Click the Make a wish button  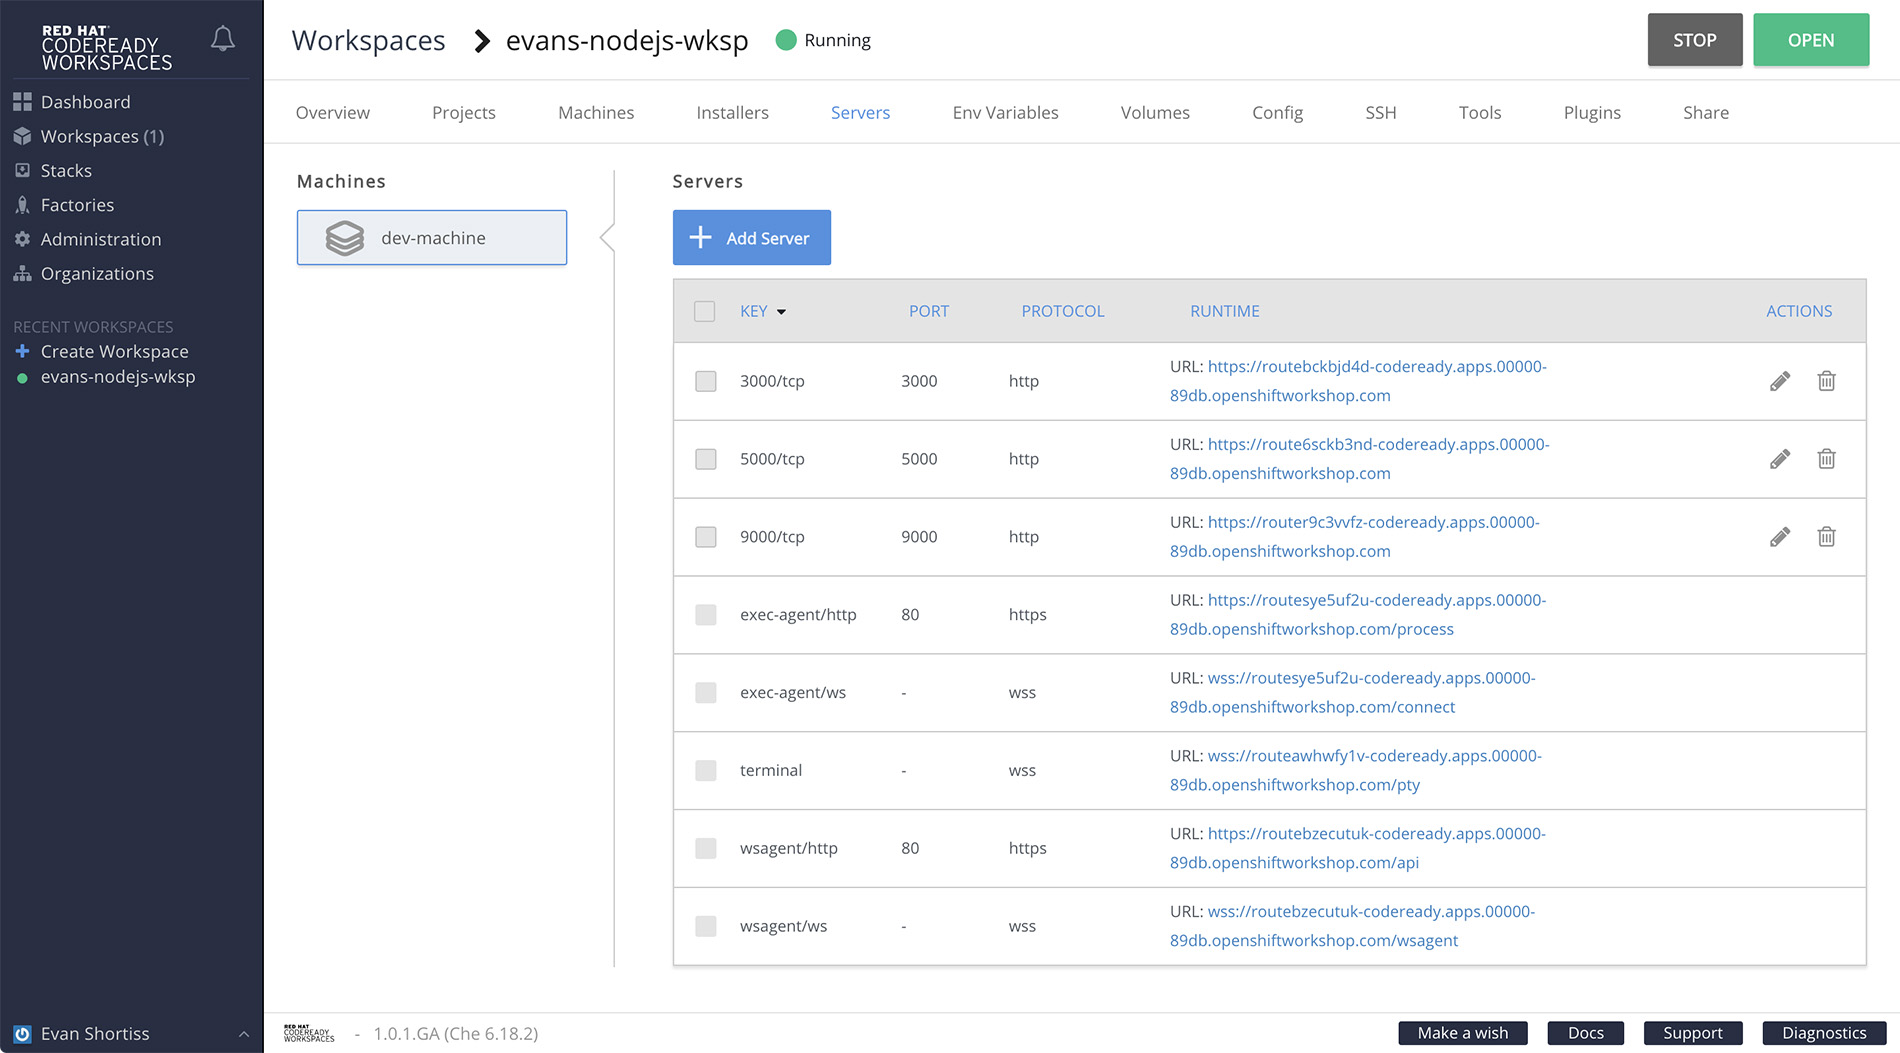1463,1033
